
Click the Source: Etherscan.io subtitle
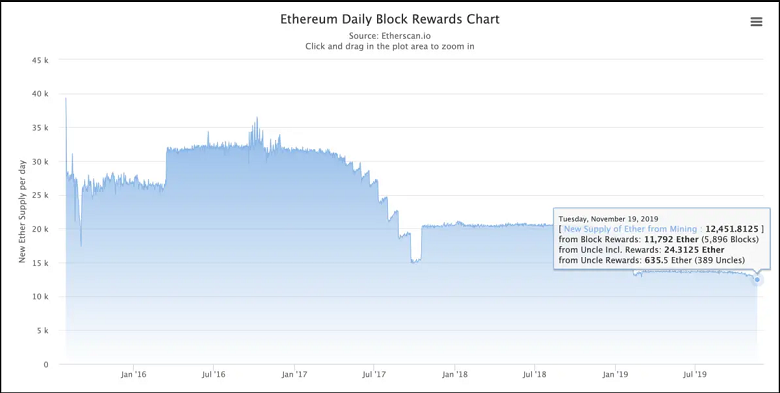click(390, 35)
